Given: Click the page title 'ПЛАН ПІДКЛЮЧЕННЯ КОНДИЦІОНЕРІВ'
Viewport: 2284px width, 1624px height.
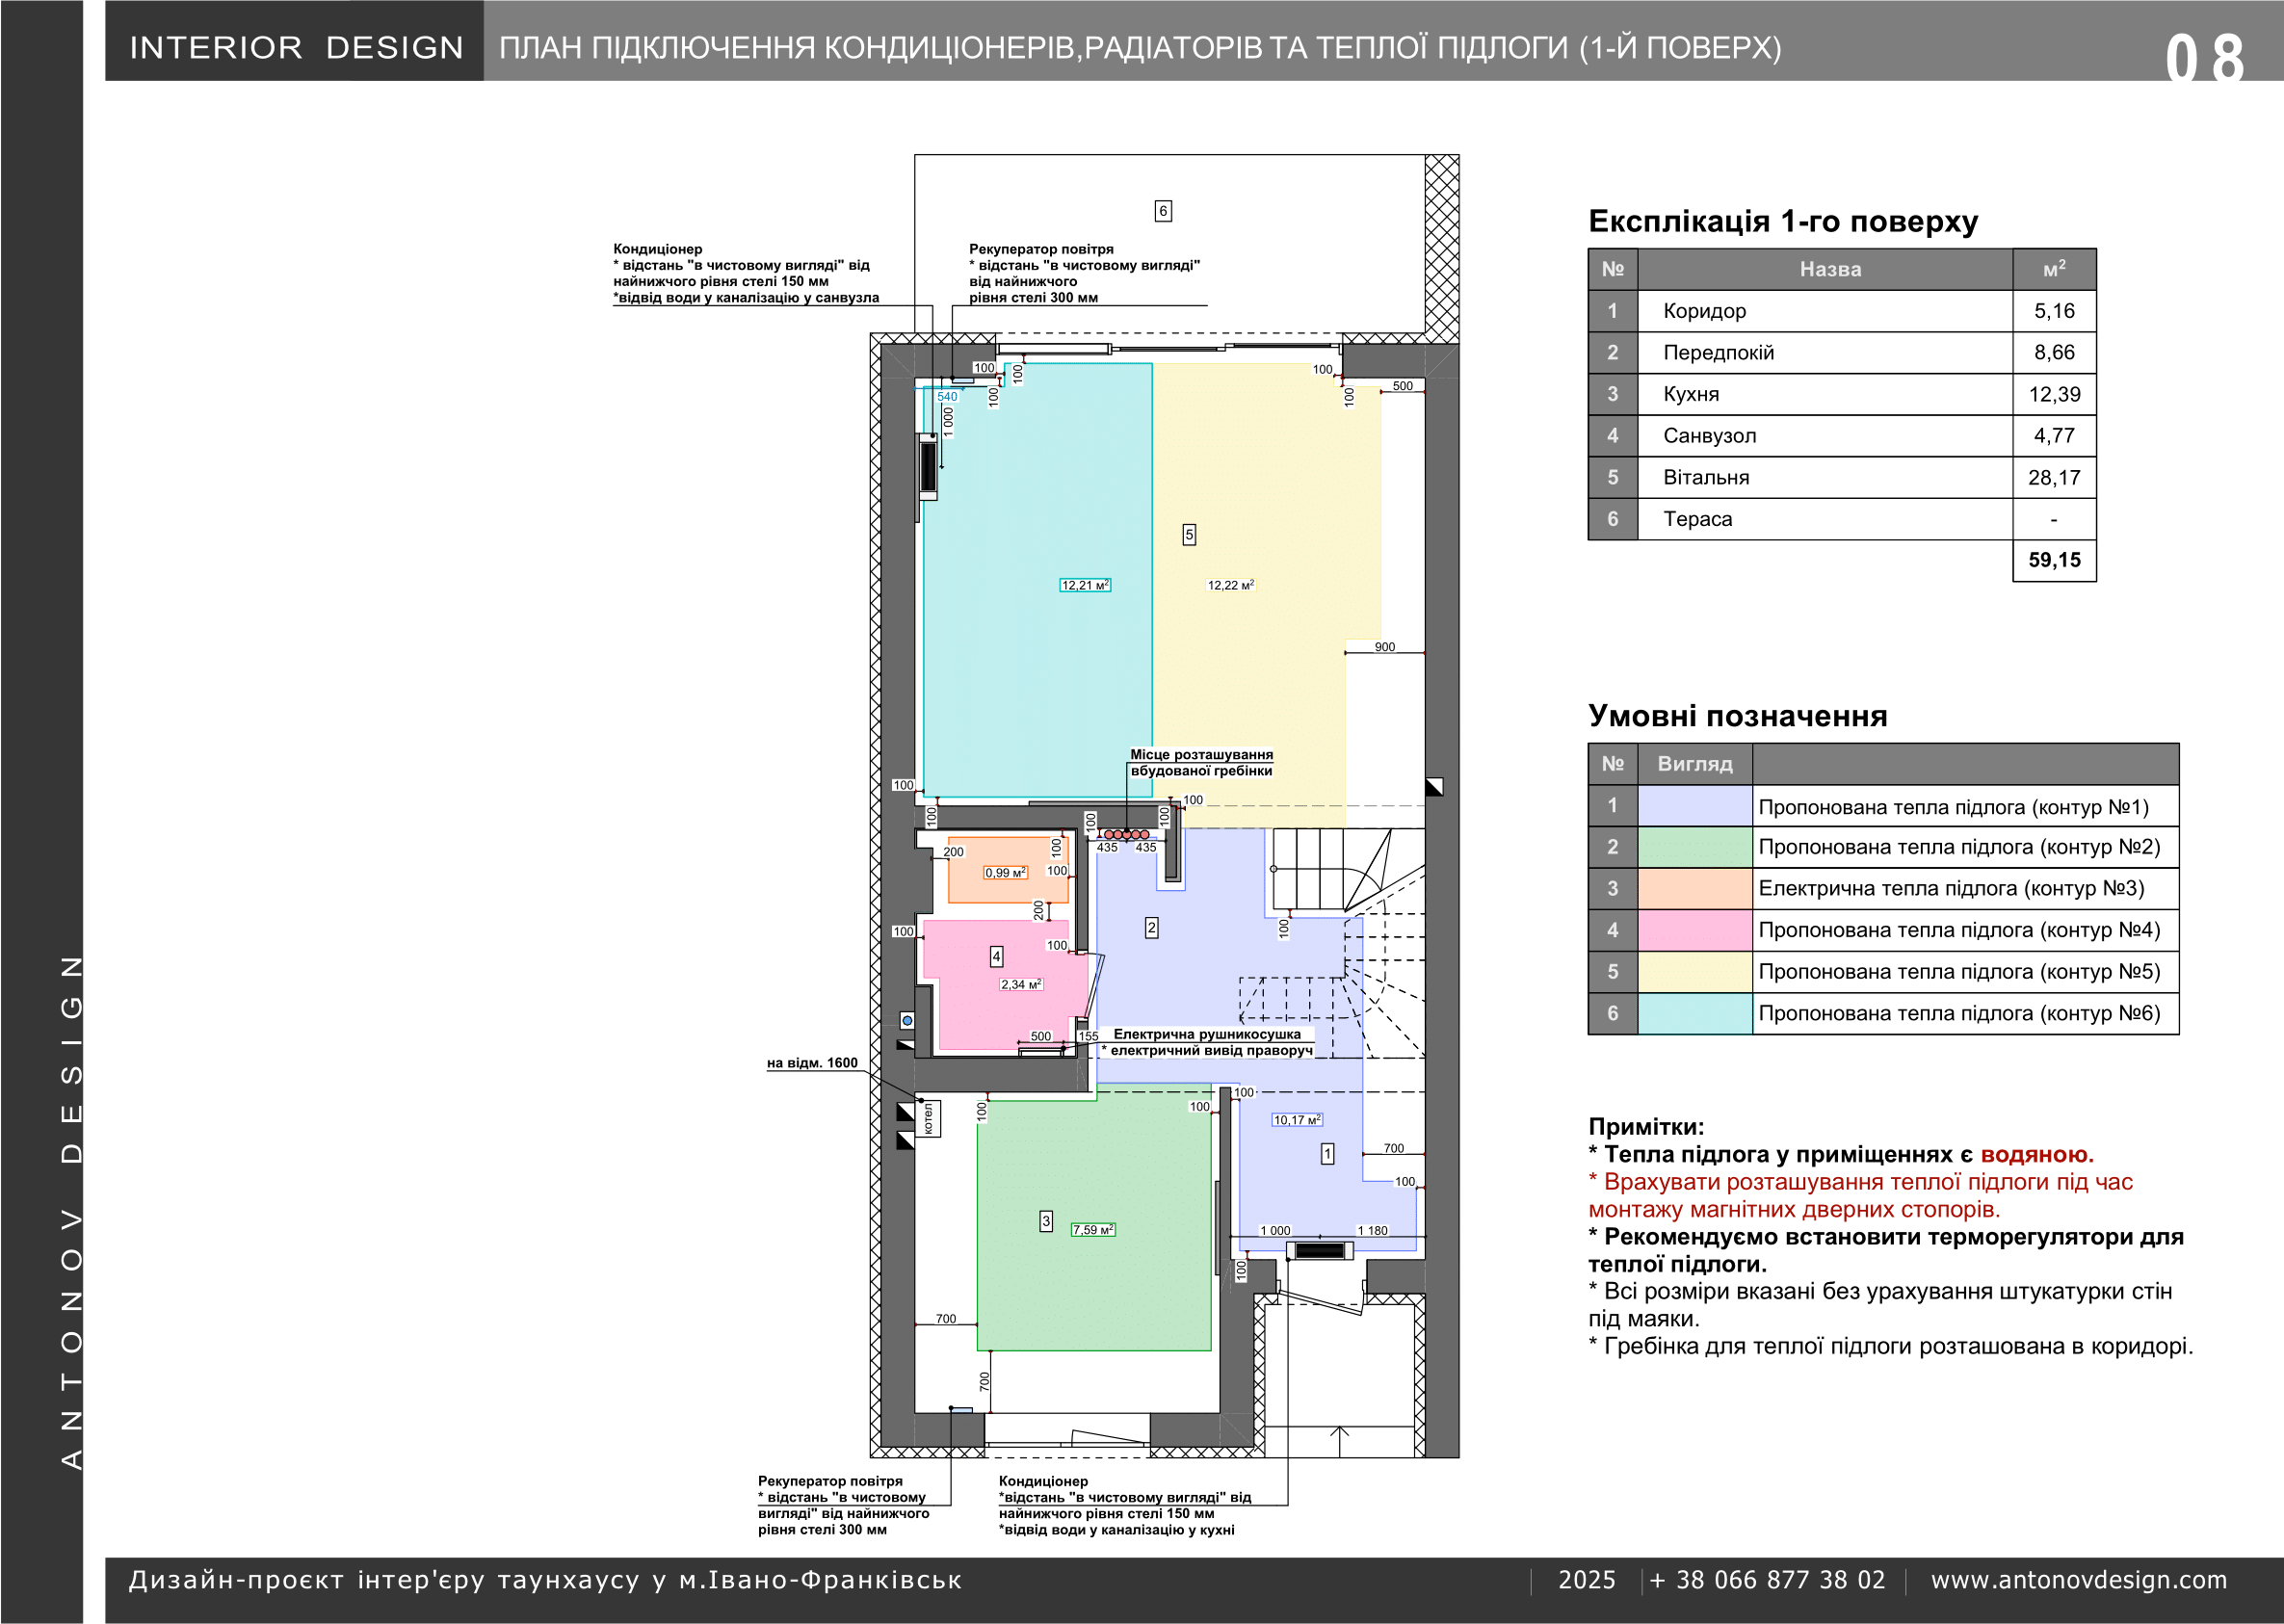Looking at the screenshot, I should (1140, 48).
